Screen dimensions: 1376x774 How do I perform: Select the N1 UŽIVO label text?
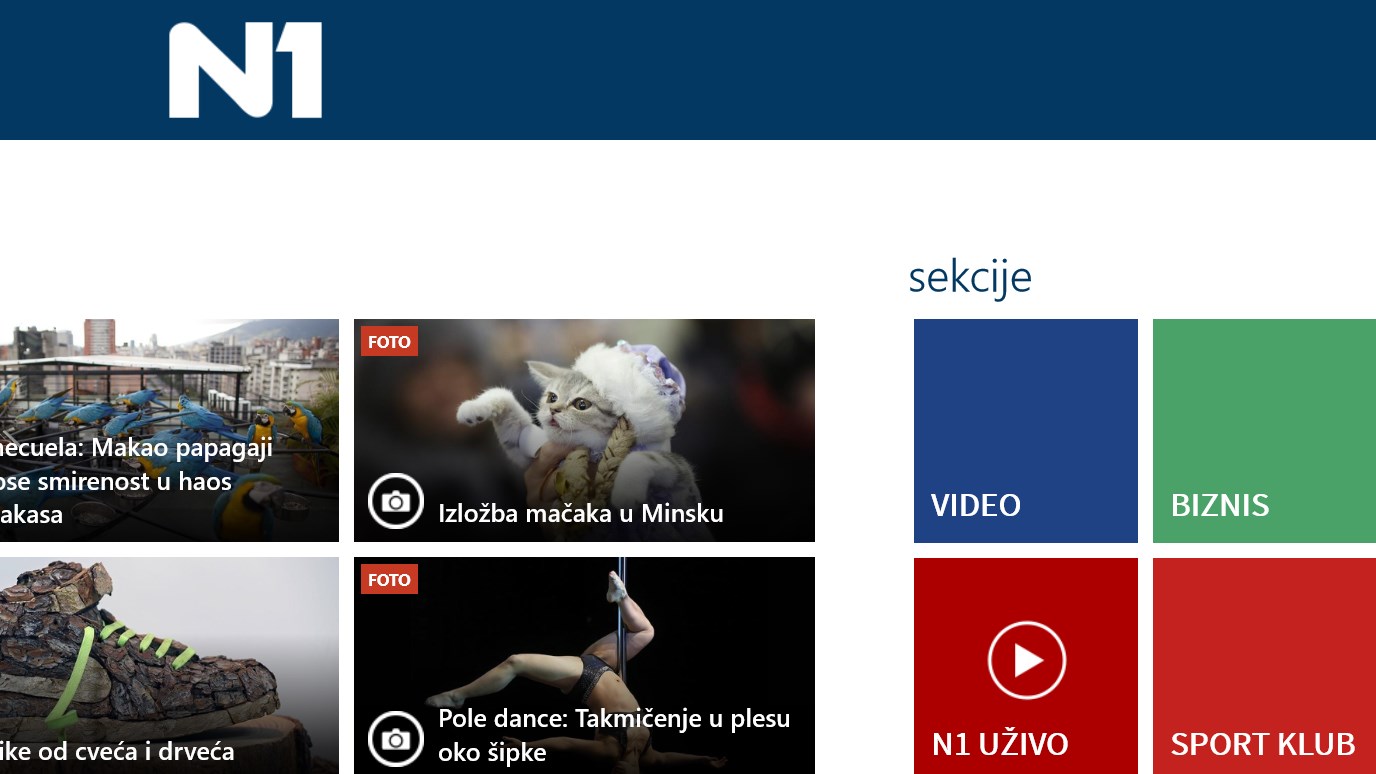point(1000,744)
